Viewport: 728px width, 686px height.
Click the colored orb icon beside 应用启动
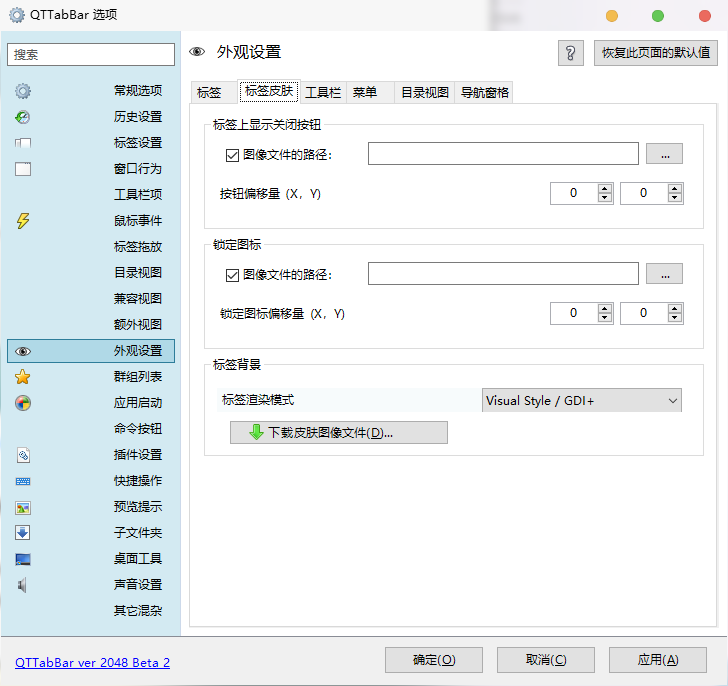point(23,403)
